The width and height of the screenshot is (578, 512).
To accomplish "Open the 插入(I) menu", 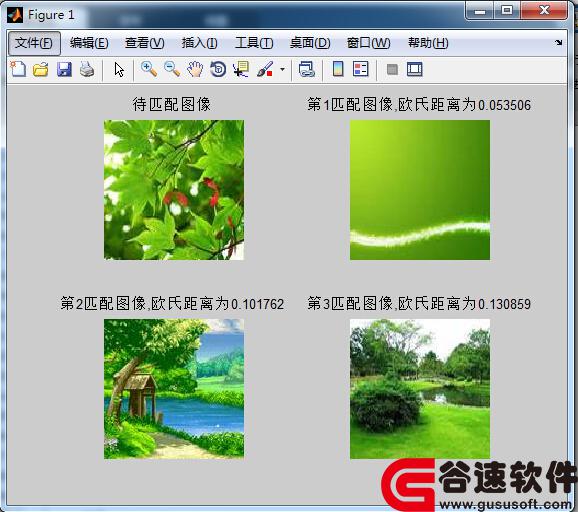I will point(199,43).
